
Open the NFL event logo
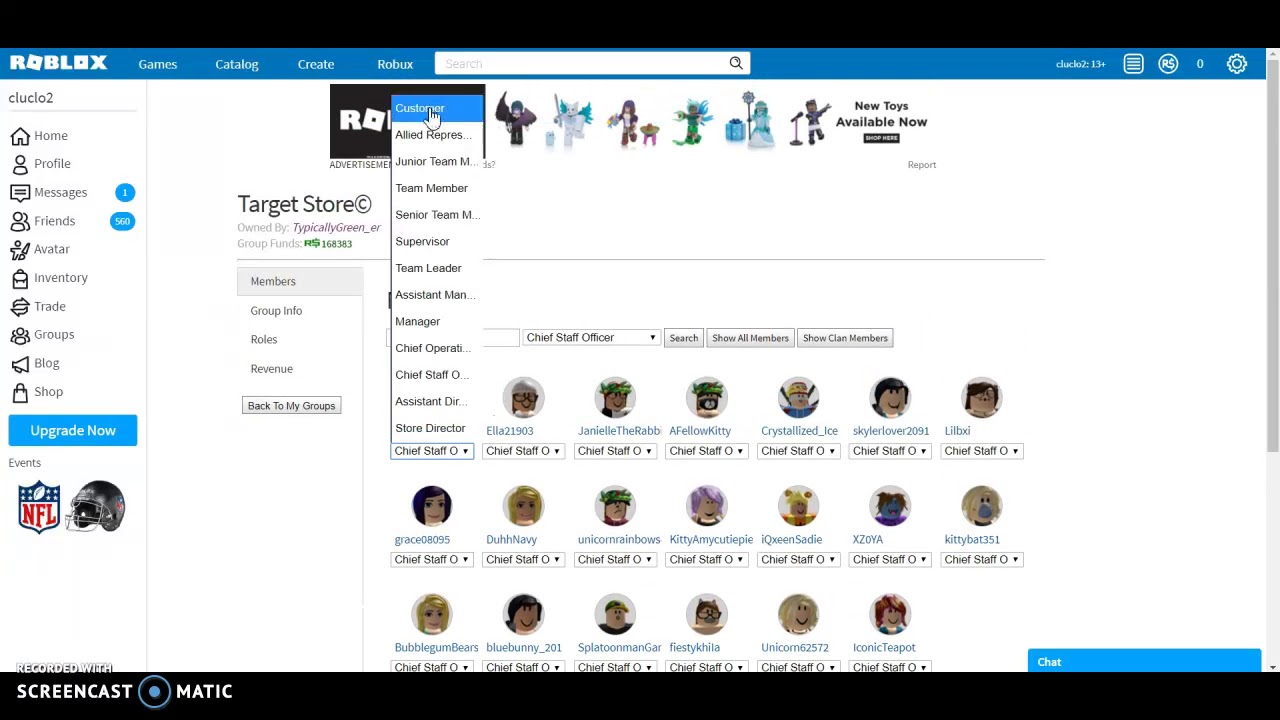(x=39, y=507)
